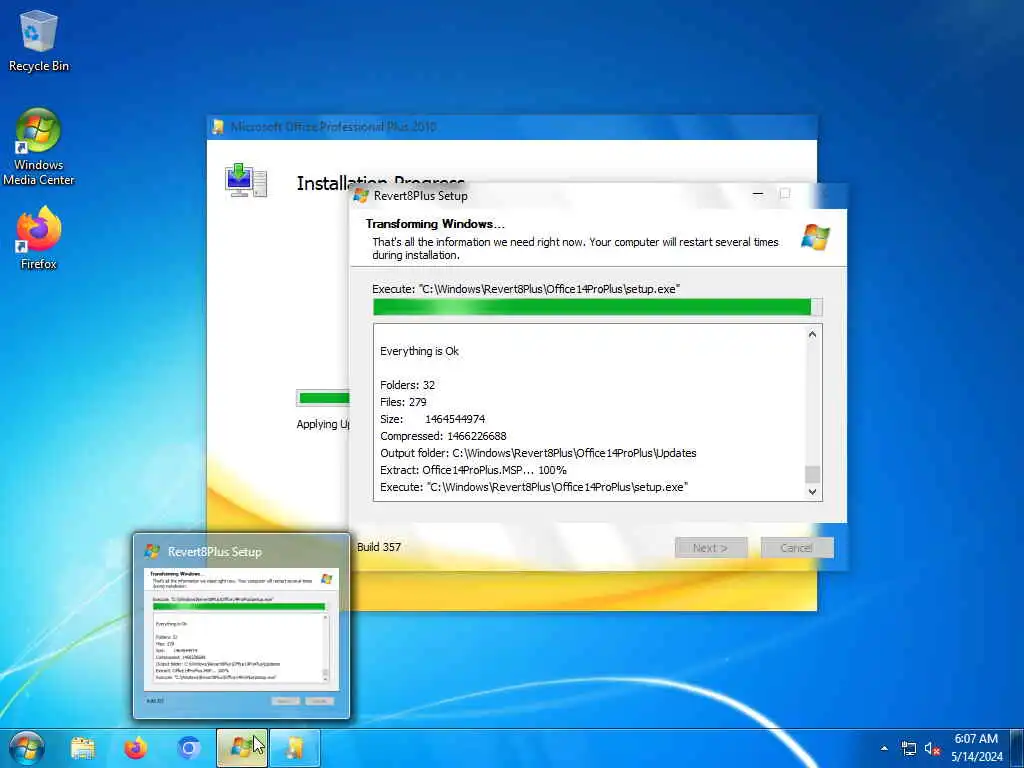Screen dimensions: 1024x768
Task: Click the 'Build 357' label
Action: [x=379, y=547]
